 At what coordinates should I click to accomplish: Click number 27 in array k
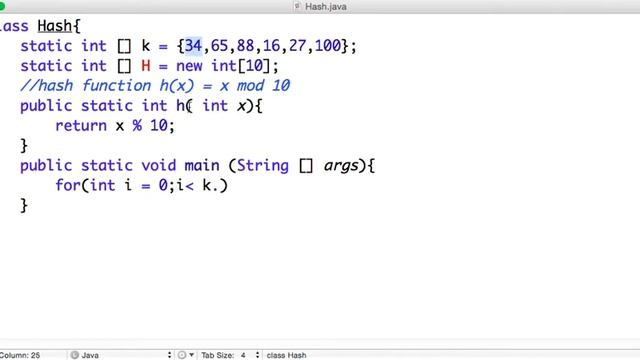coord(298,46)
